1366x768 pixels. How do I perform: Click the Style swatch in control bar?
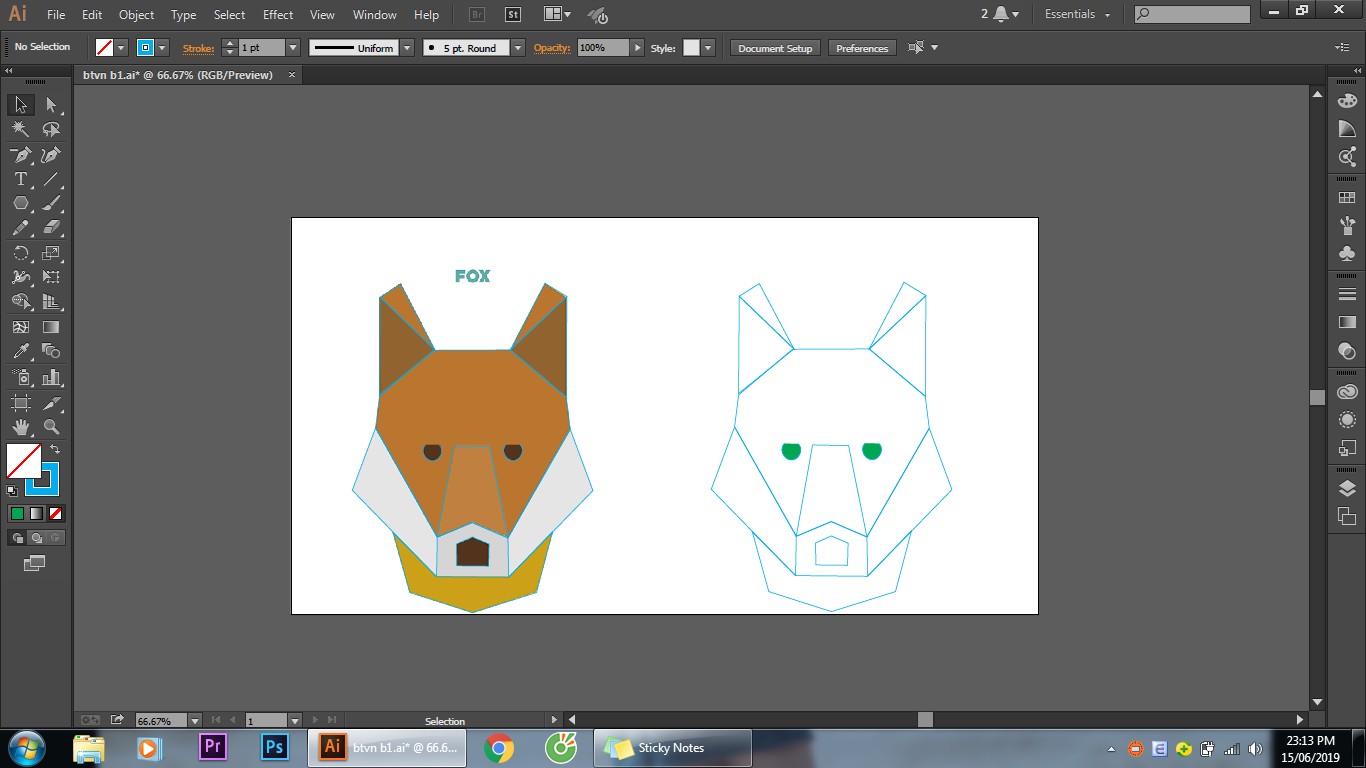[x=691, y=48]
